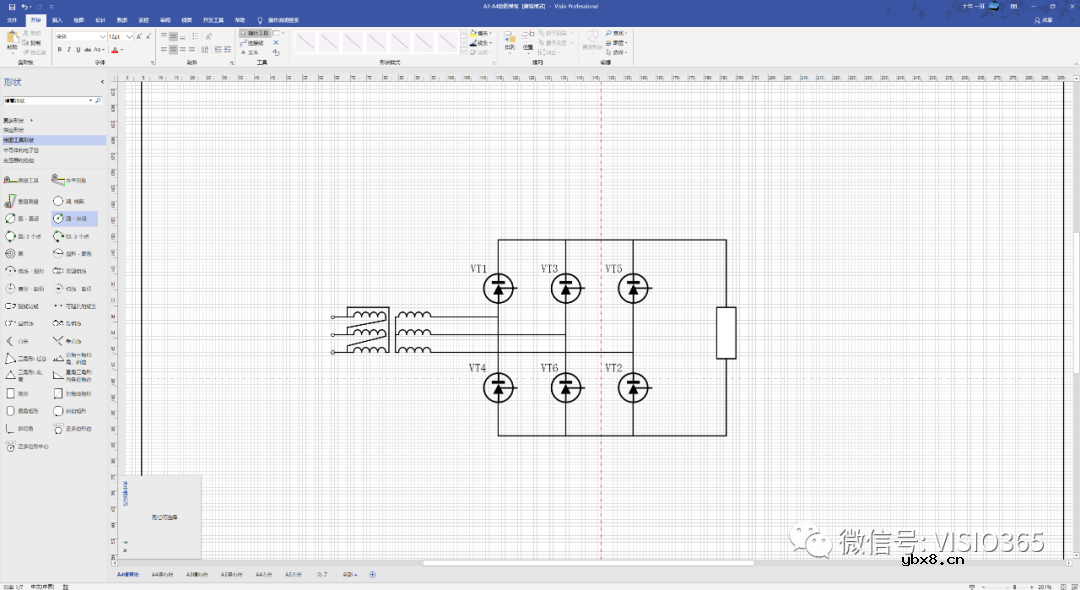The width and height of the screenshot is (1080, 590).
Task: Toggle bold formatting
Action: [x=59, y=49]
